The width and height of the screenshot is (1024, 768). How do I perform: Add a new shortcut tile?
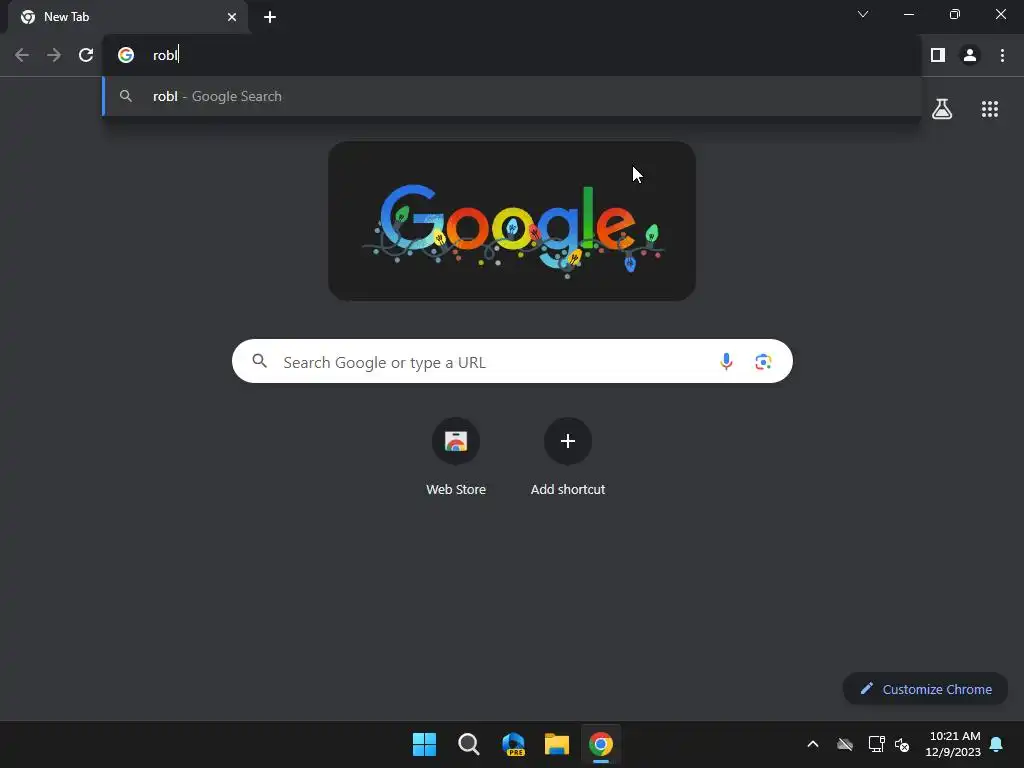pos(568,458)
